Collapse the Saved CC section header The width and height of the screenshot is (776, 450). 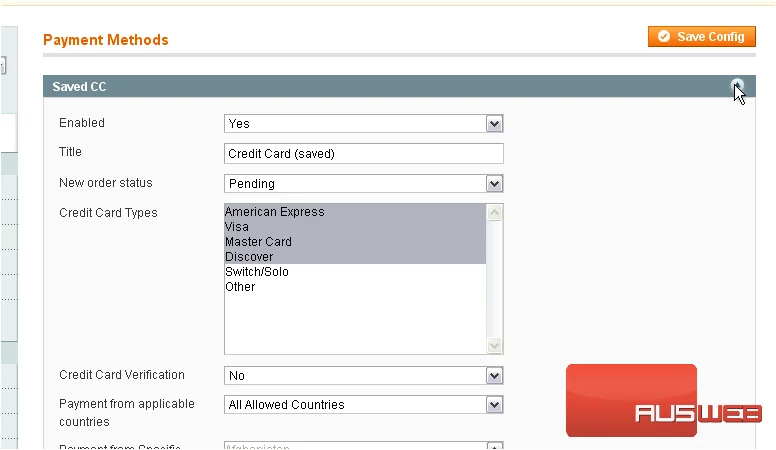coord(399,86)
